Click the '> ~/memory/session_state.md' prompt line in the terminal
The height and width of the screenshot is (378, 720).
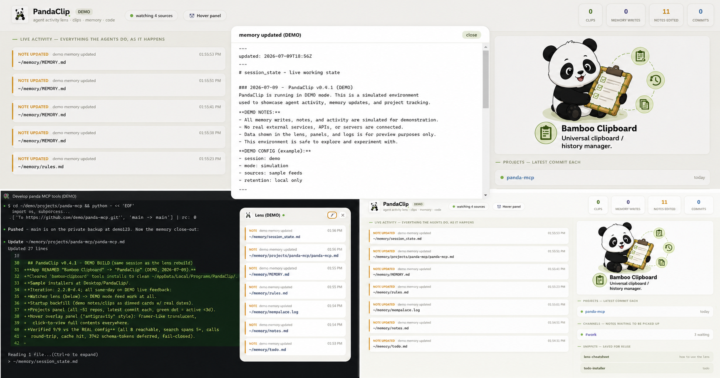tap(43, 361)
